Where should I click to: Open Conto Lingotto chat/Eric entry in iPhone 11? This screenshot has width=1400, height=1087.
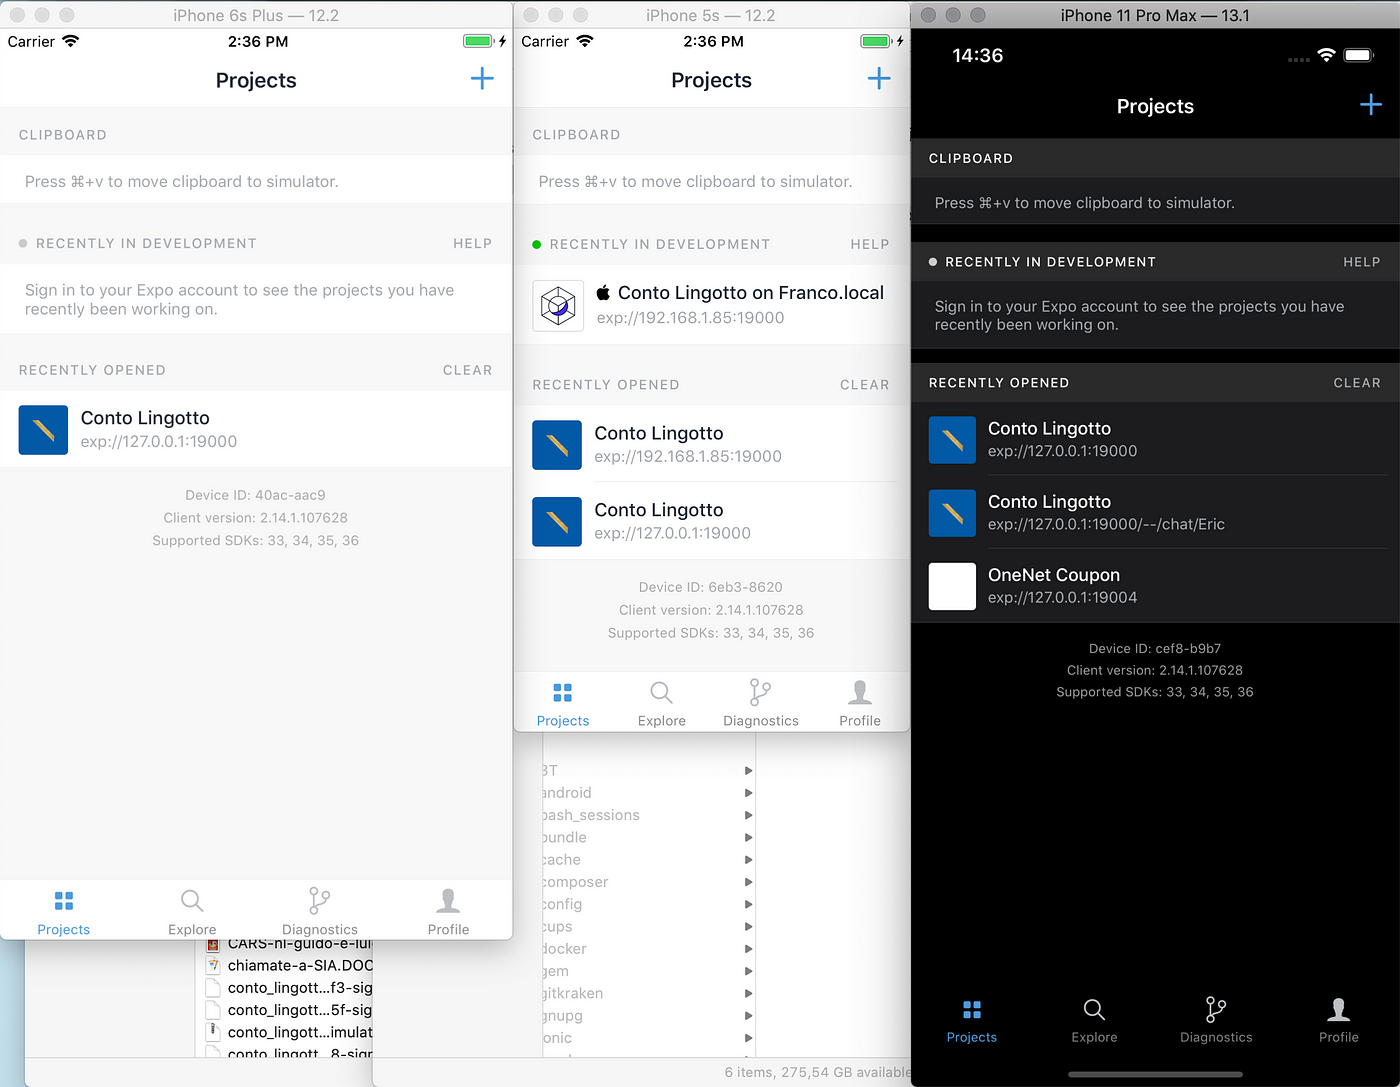[1155, 512]
